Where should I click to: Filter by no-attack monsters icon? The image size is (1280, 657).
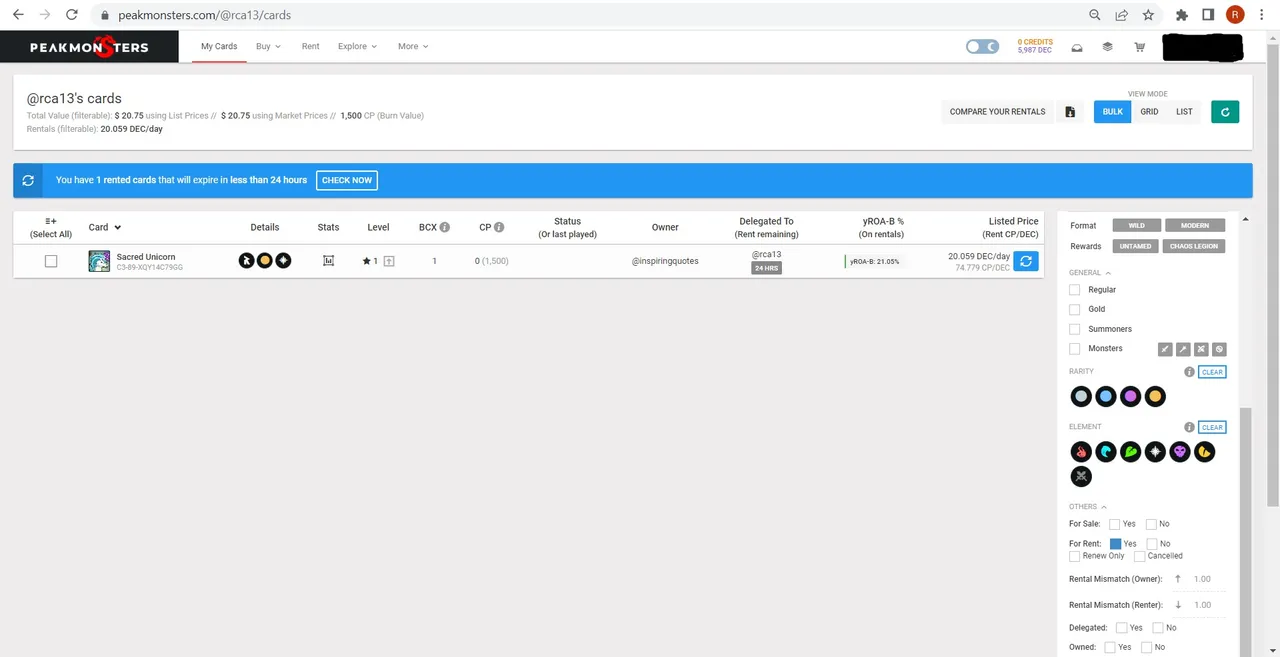point(1219,349)
